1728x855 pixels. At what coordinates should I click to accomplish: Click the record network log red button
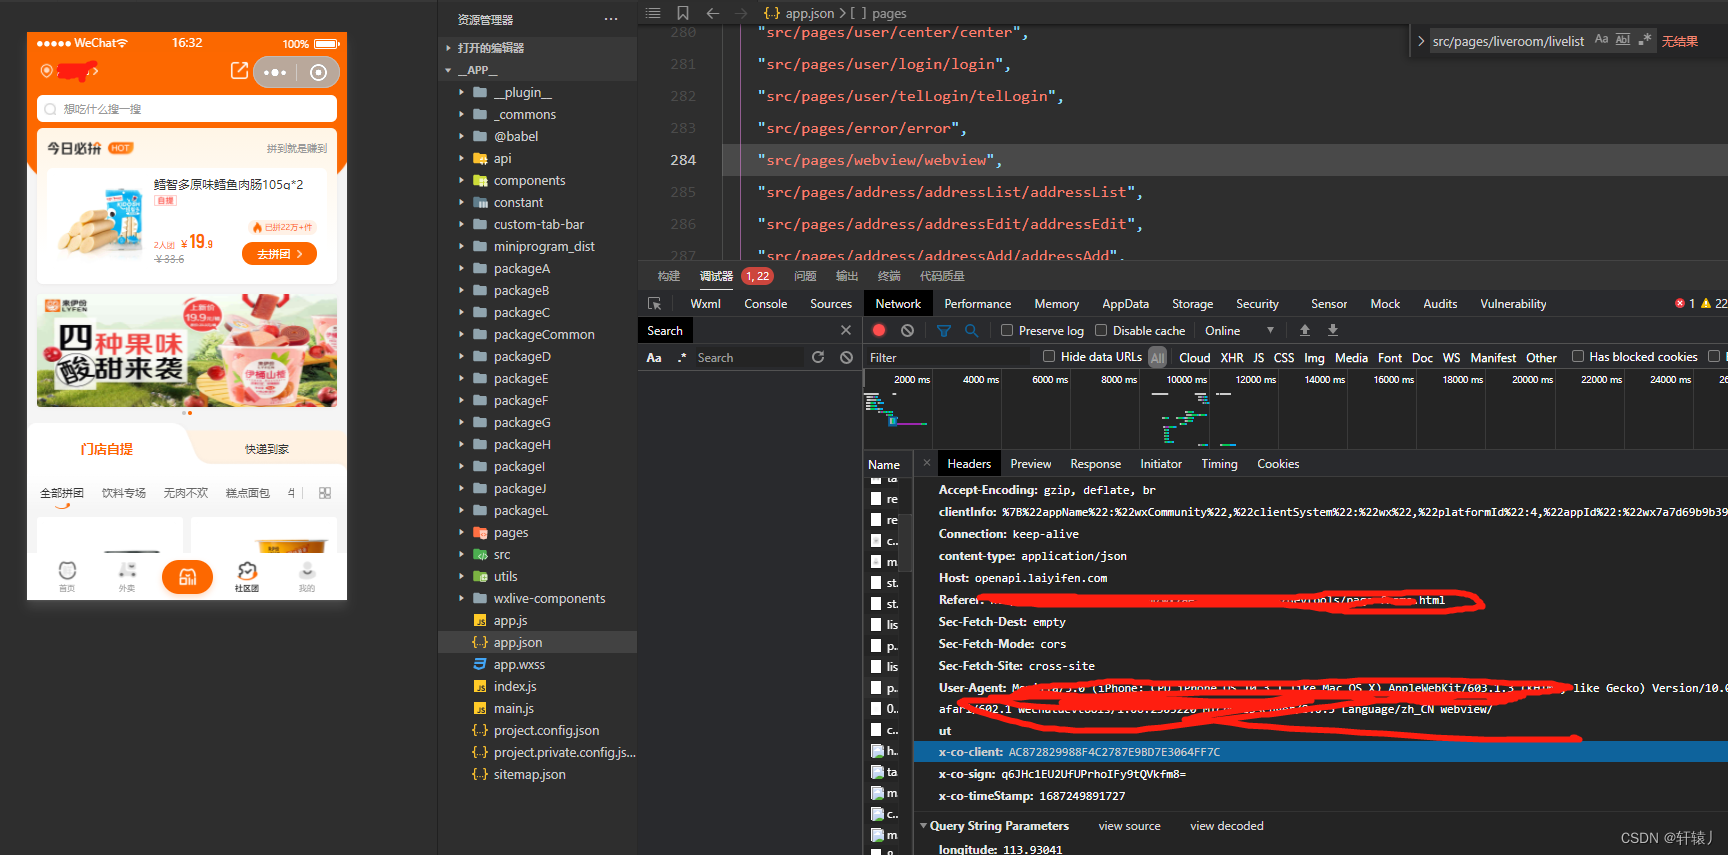[879, 330]
